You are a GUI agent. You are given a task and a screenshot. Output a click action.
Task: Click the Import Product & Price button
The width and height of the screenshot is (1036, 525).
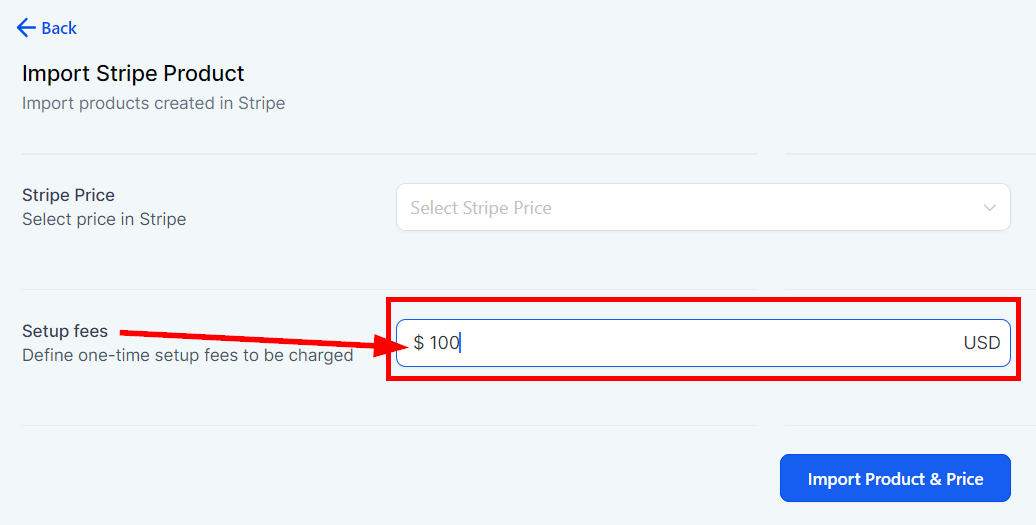[895, 479]
